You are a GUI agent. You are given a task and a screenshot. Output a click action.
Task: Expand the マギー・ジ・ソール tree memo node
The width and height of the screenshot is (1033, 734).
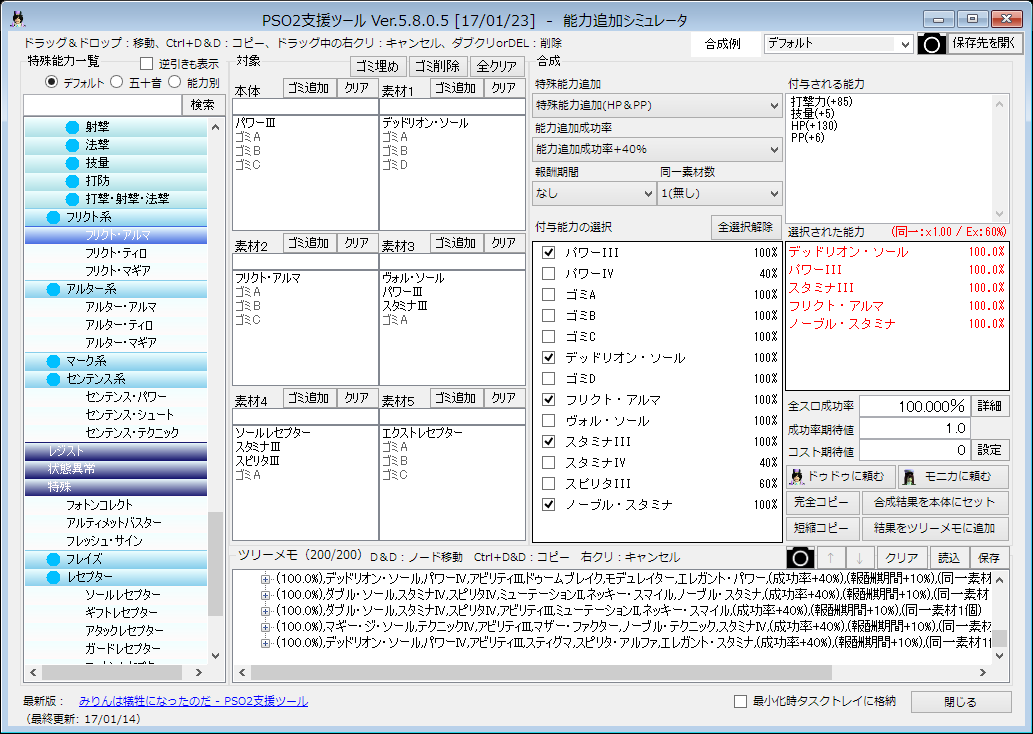pos(265,627)
